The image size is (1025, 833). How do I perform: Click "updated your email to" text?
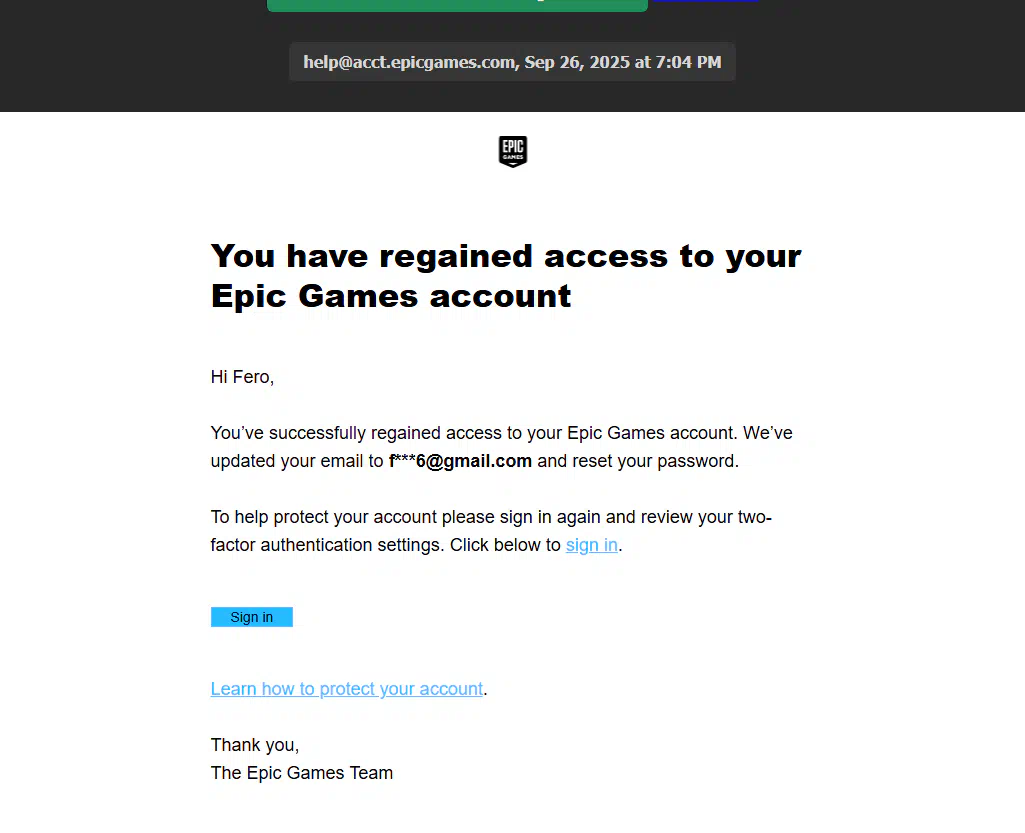pos(297,461)
